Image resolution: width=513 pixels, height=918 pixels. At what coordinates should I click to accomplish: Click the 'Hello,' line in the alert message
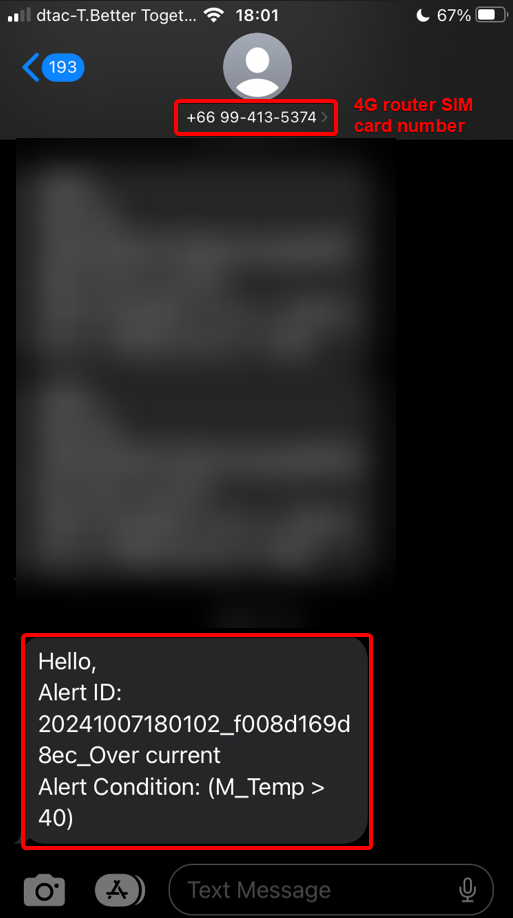(x=67, y=662)
